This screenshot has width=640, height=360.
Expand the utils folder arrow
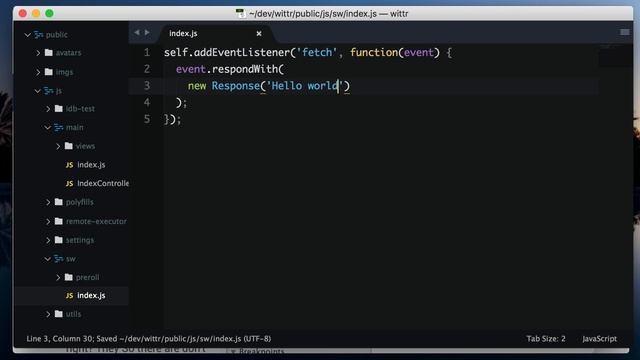tap(48, 314)
